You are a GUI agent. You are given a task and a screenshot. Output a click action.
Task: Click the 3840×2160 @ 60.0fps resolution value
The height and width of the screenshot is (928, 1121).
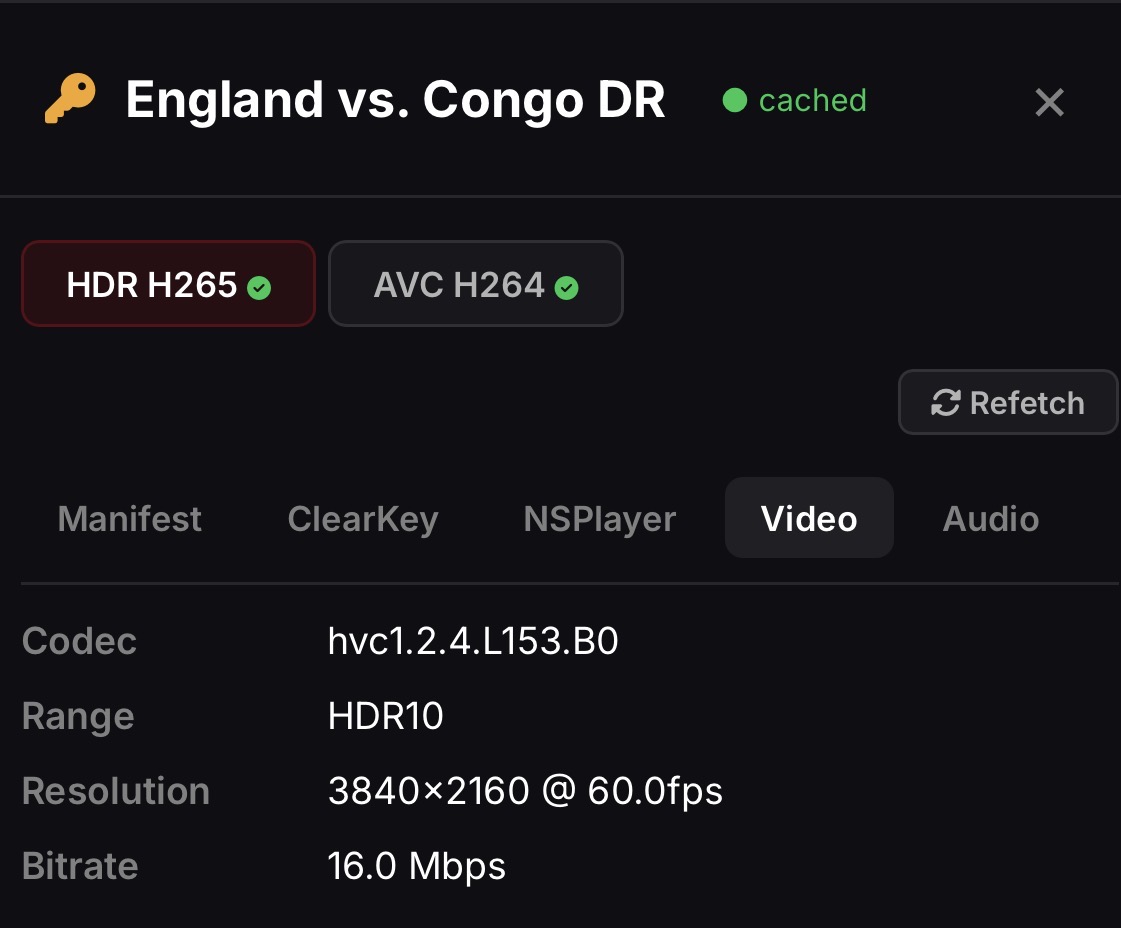click(x=525, y=791)
